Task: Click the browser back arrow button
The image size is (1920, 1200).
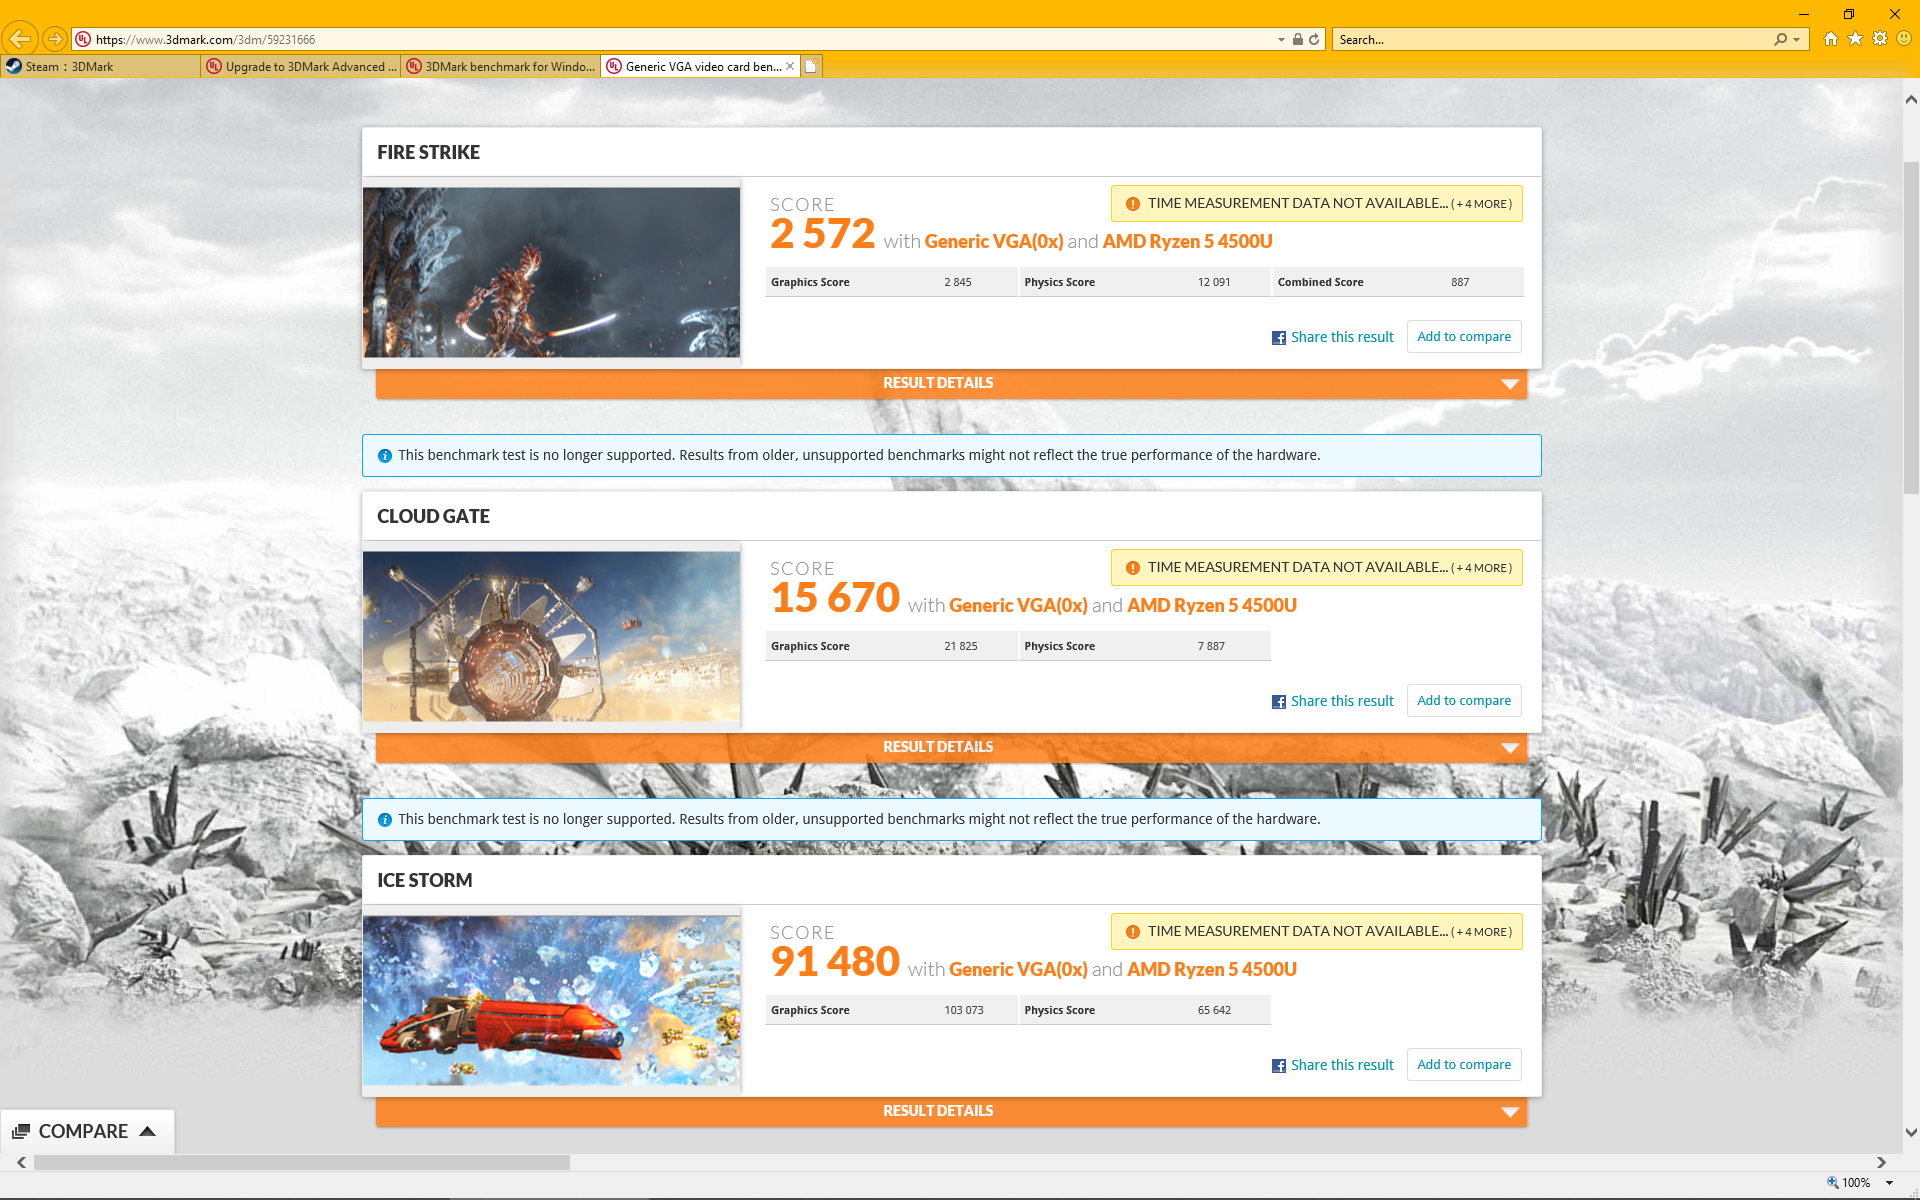Action: click(x=20, y=39)
